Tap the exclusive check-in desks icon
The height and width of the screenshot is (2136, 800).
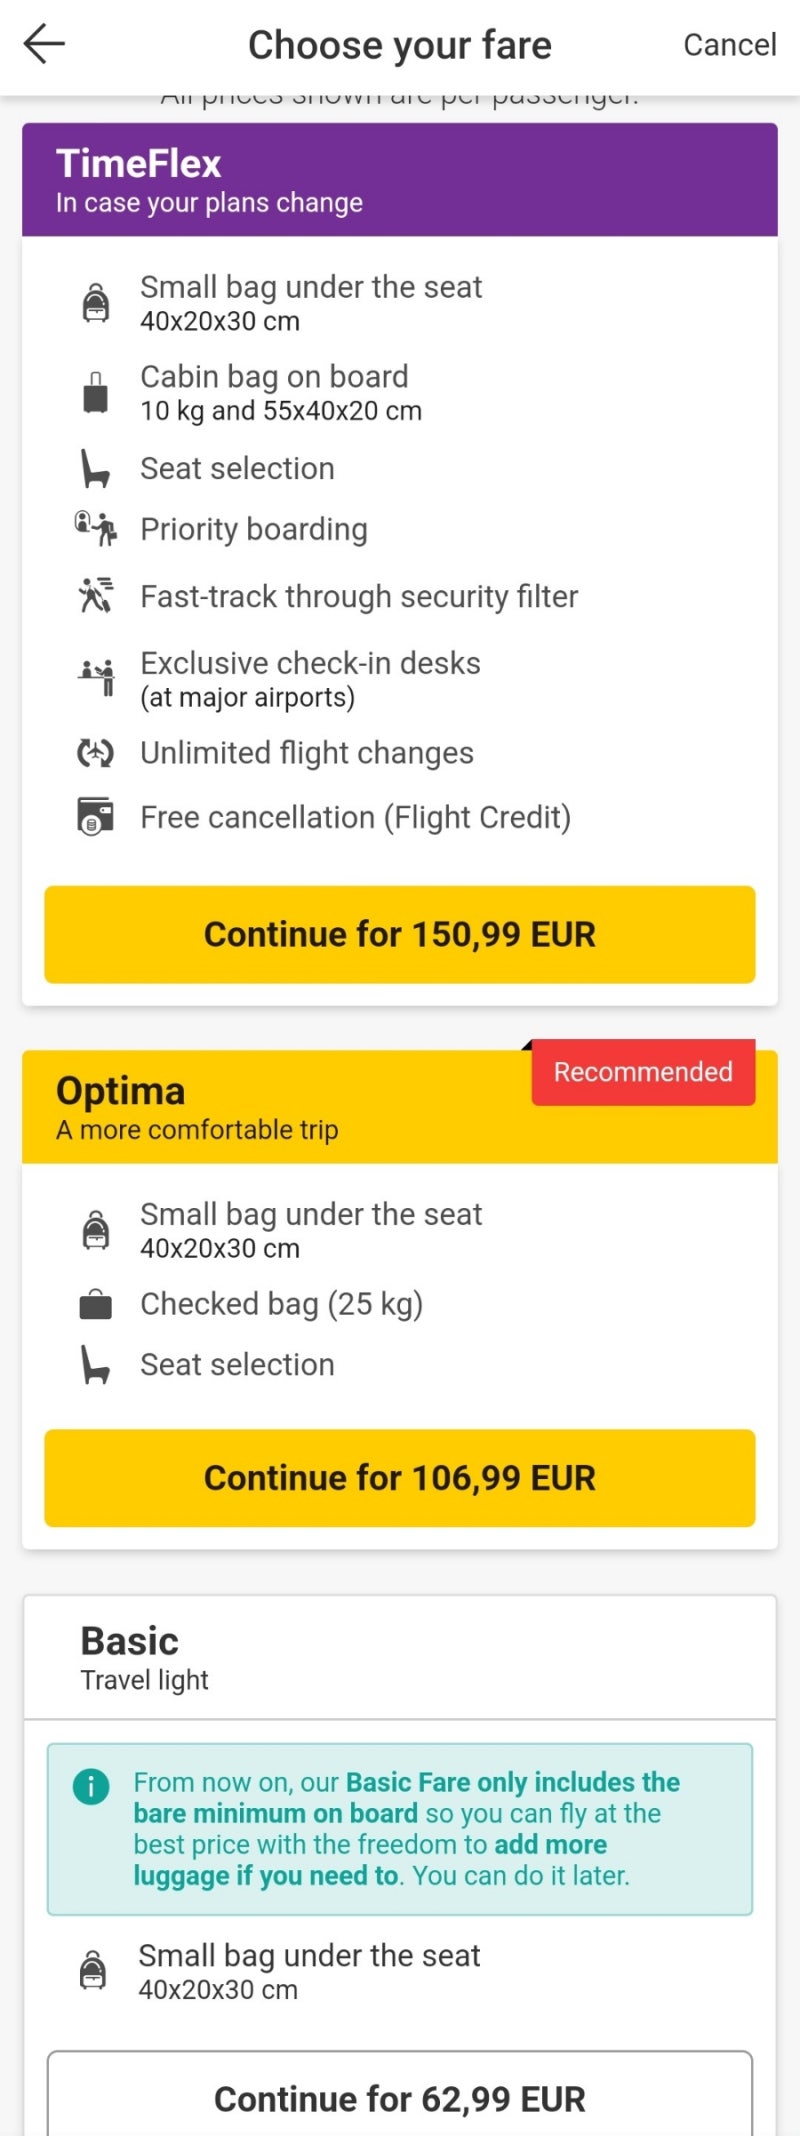(x=96, y=676)
